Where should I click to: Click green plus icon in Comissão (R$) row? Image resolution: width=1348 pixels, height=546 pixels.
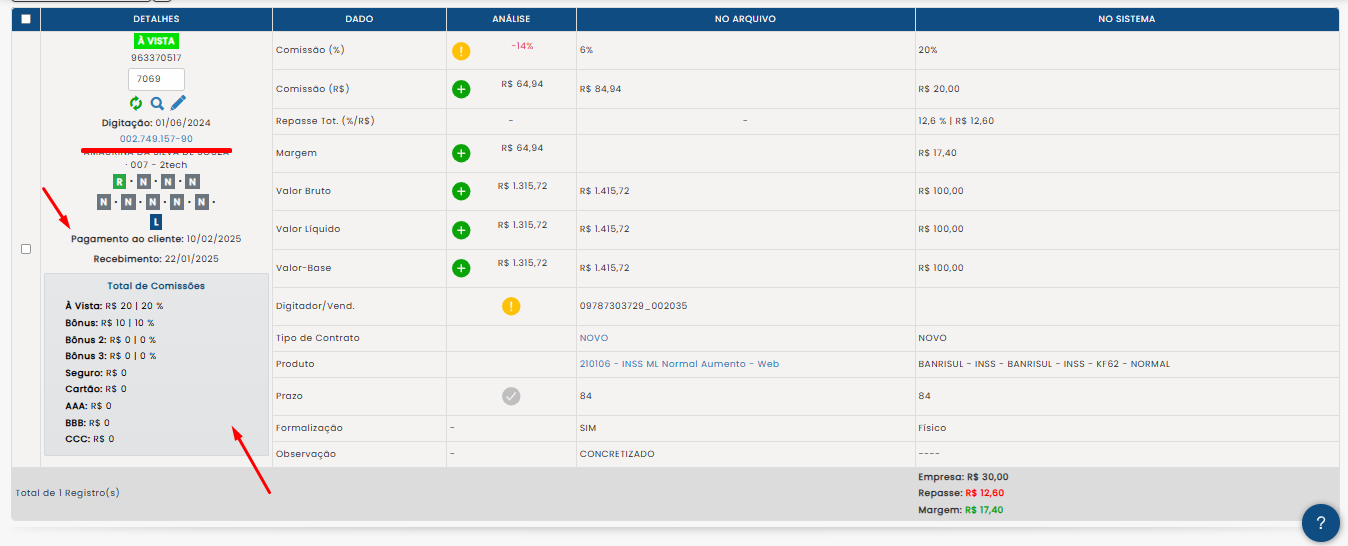pyautogui.click(x=461, y=89)
